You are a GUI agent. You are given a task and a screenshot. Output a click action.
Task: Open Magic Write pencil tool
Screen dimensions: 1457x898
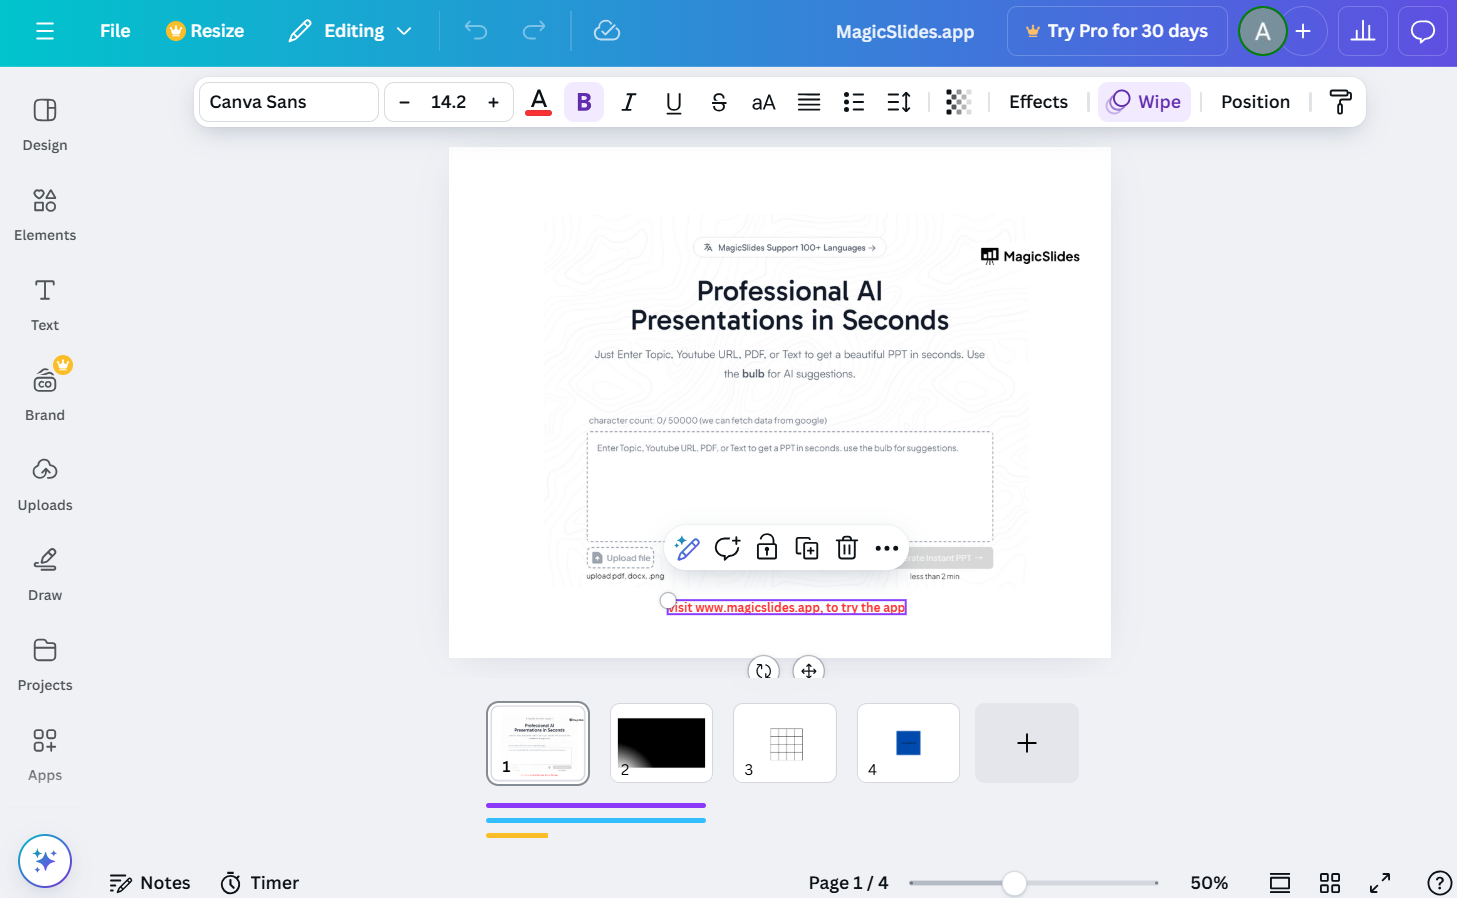pos(687,548)
